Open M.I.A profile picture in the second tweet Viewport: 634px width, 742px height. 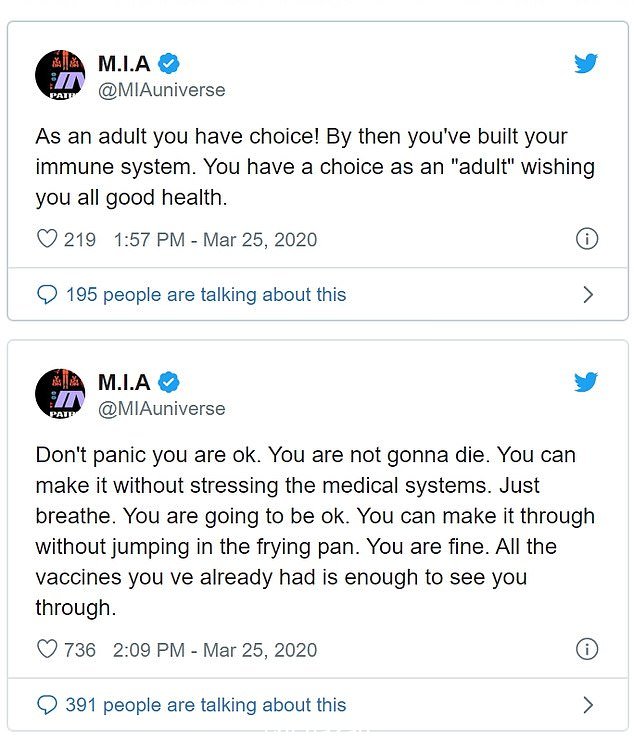click(60, 393)
